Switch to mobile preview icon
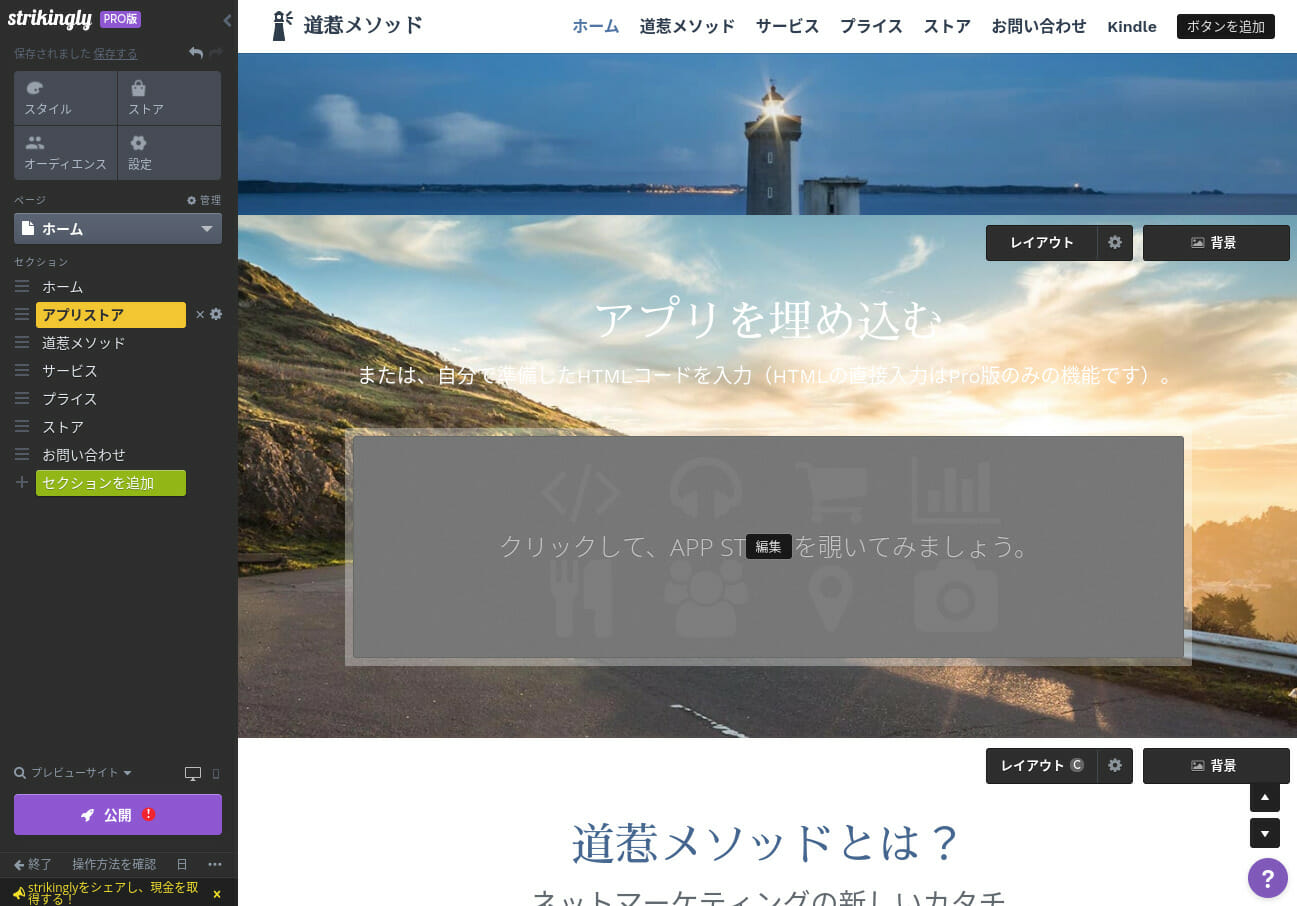 [216, 774]
